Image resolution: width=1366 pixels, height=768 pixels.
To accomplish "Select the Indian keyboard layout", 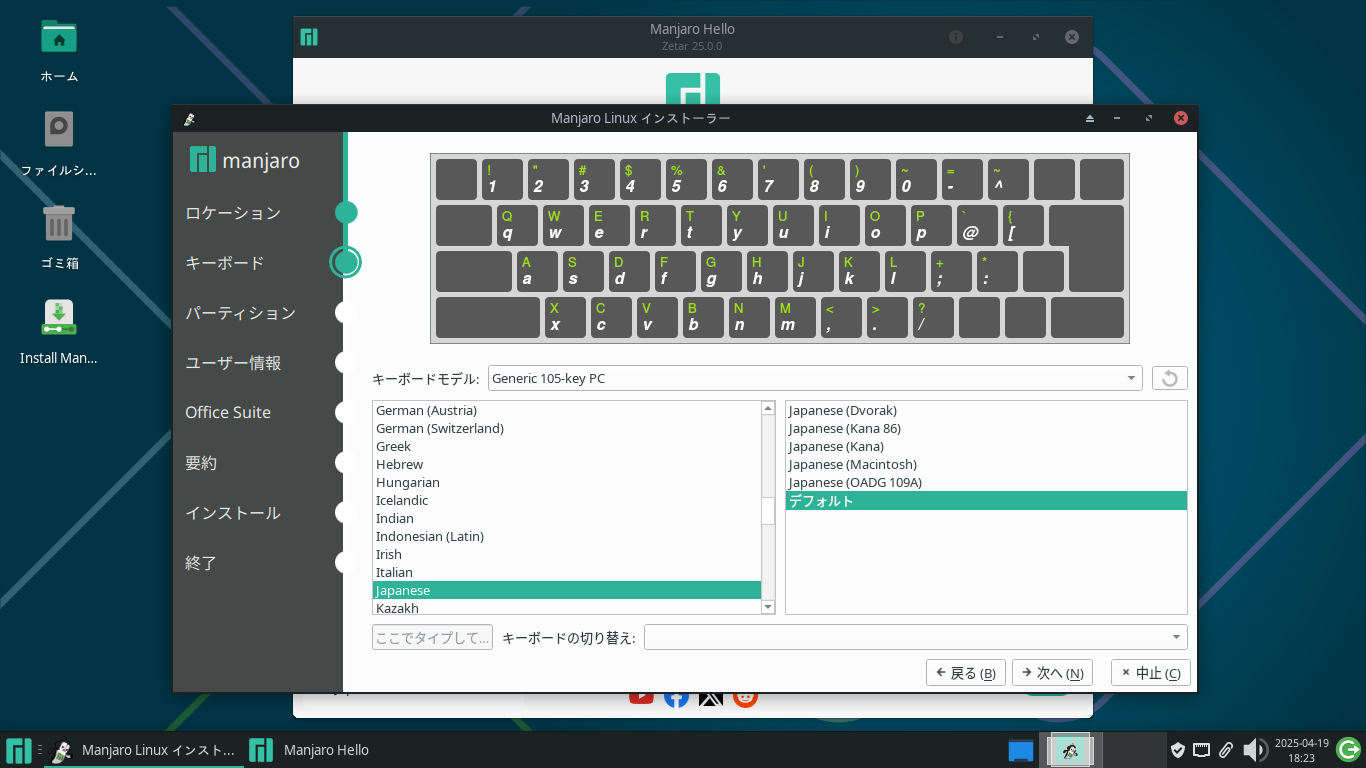I will 567,518.
